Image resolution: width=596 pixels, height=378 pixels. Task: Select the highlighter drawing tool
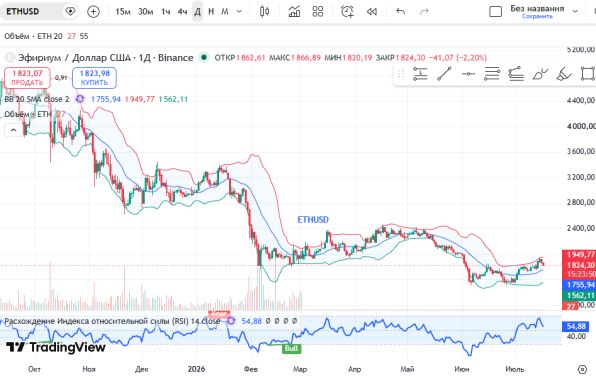(x=564, y=74)
